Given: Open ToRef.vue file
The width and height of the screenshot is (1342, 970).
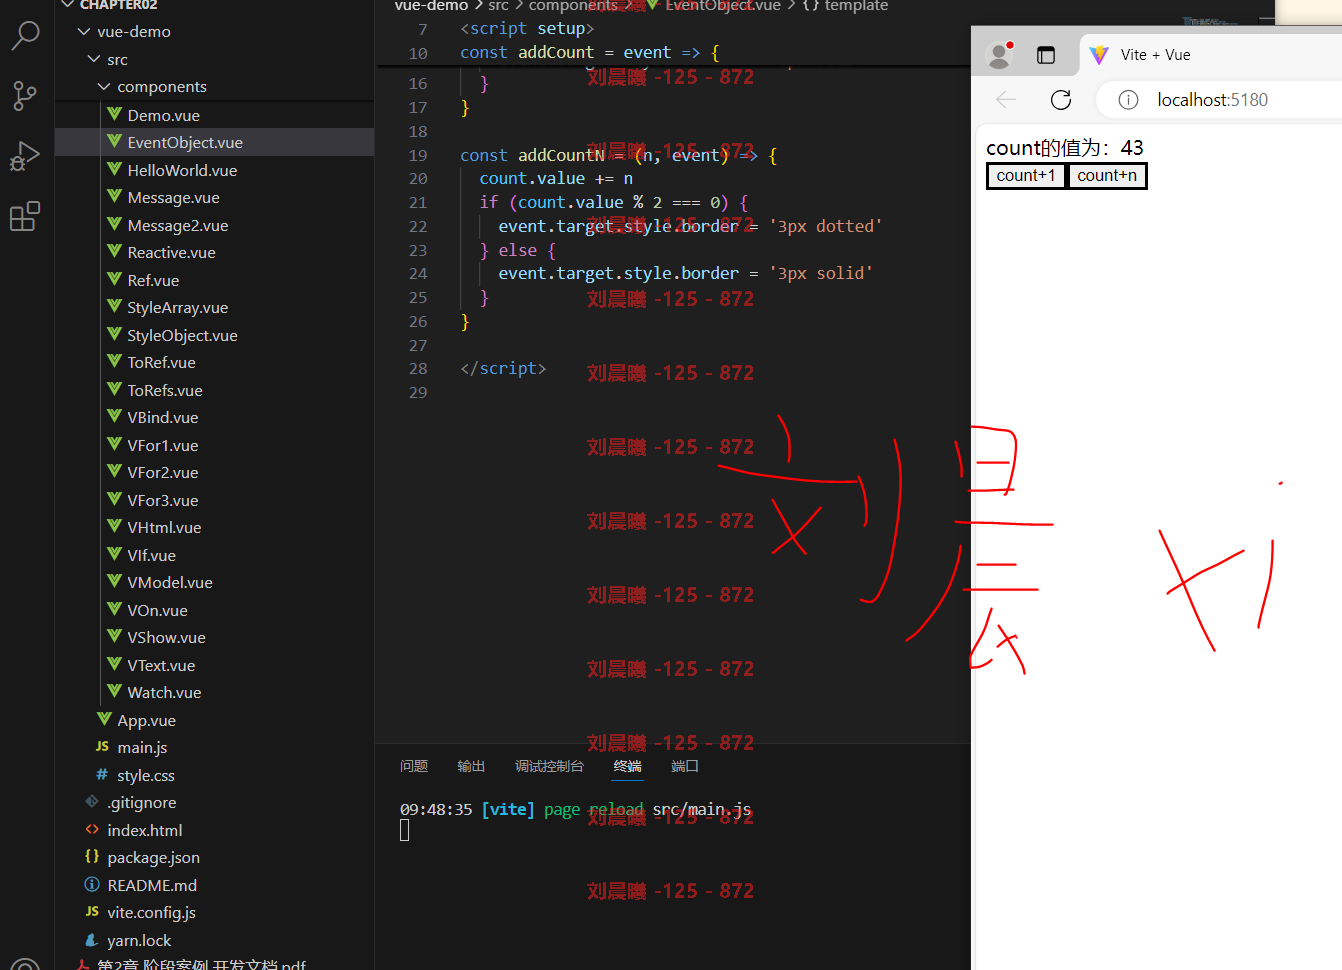Looking at the screenshot, I should pyautogui.click(x=161, y=363).
